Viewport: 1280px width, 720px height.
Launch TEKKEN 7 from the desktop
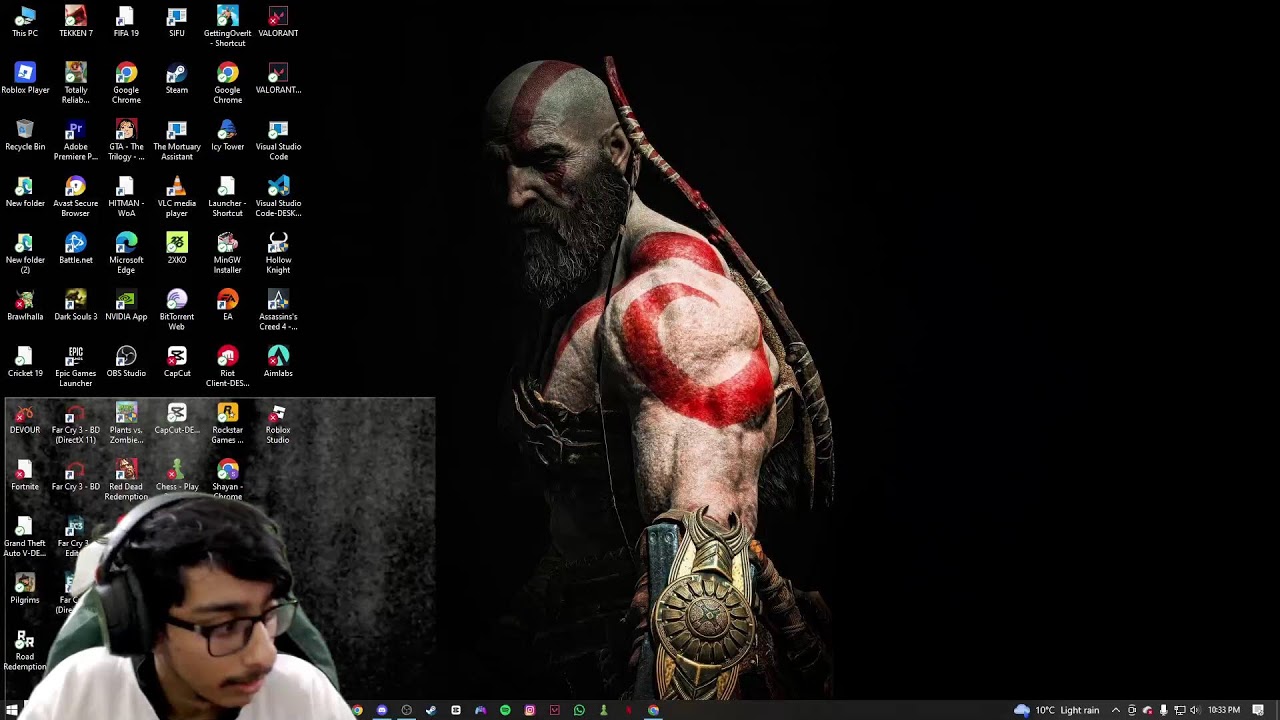click(76, 22)
